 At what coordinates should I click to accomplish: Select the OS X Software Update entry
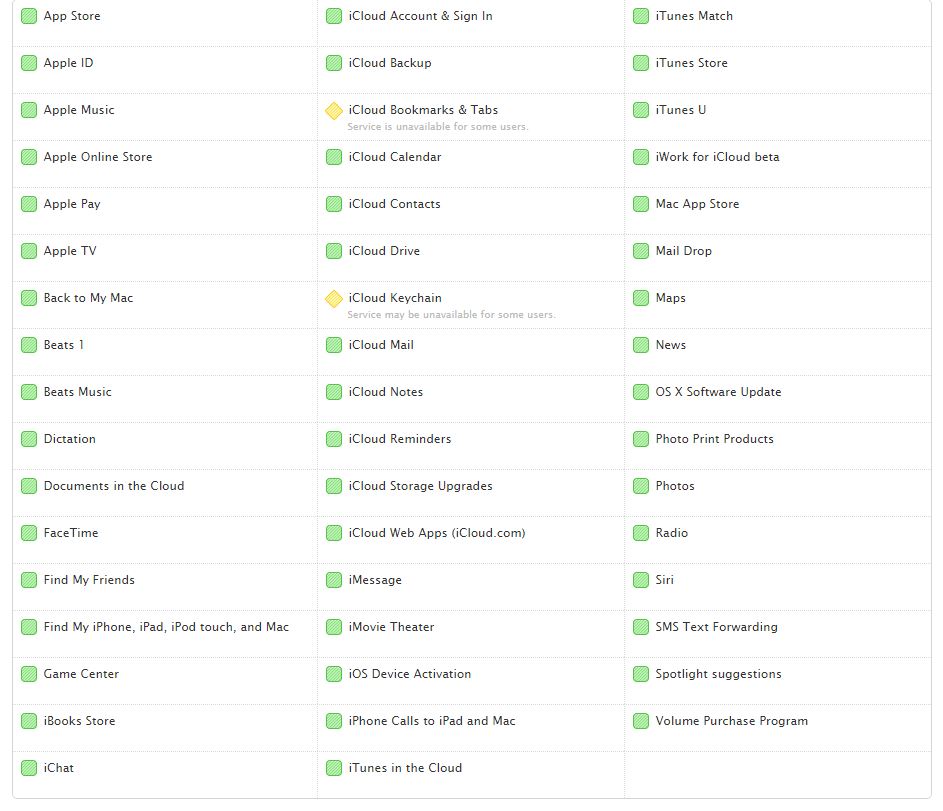coord(719,392)
